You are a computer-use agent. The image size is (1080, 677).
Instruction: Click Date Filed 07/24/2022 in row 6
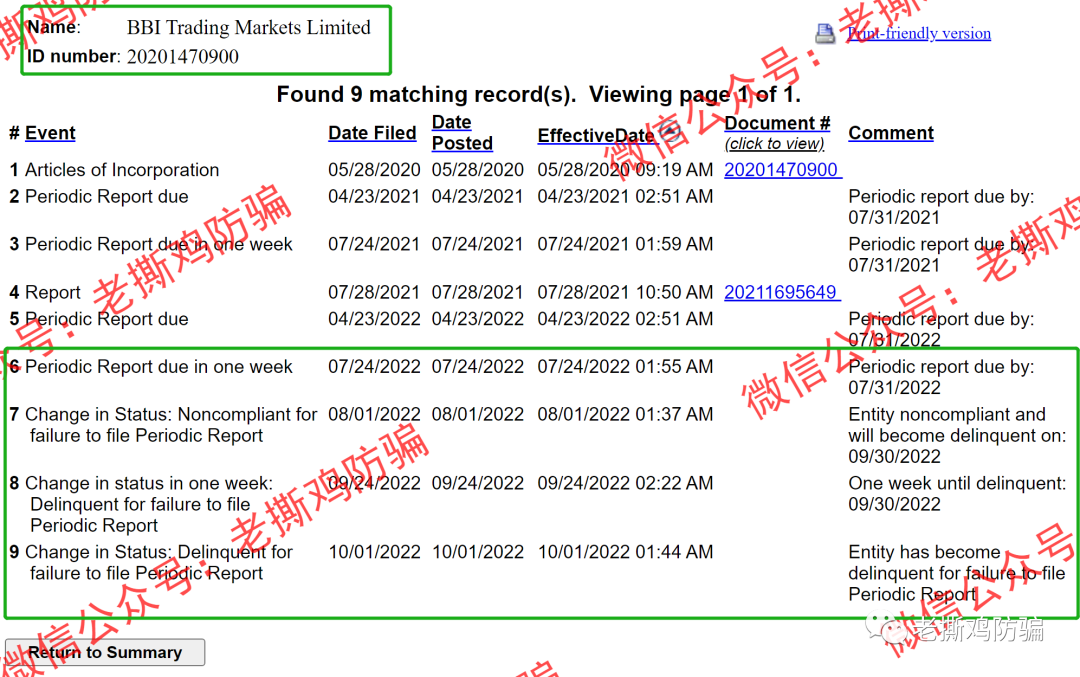[374, 366]
